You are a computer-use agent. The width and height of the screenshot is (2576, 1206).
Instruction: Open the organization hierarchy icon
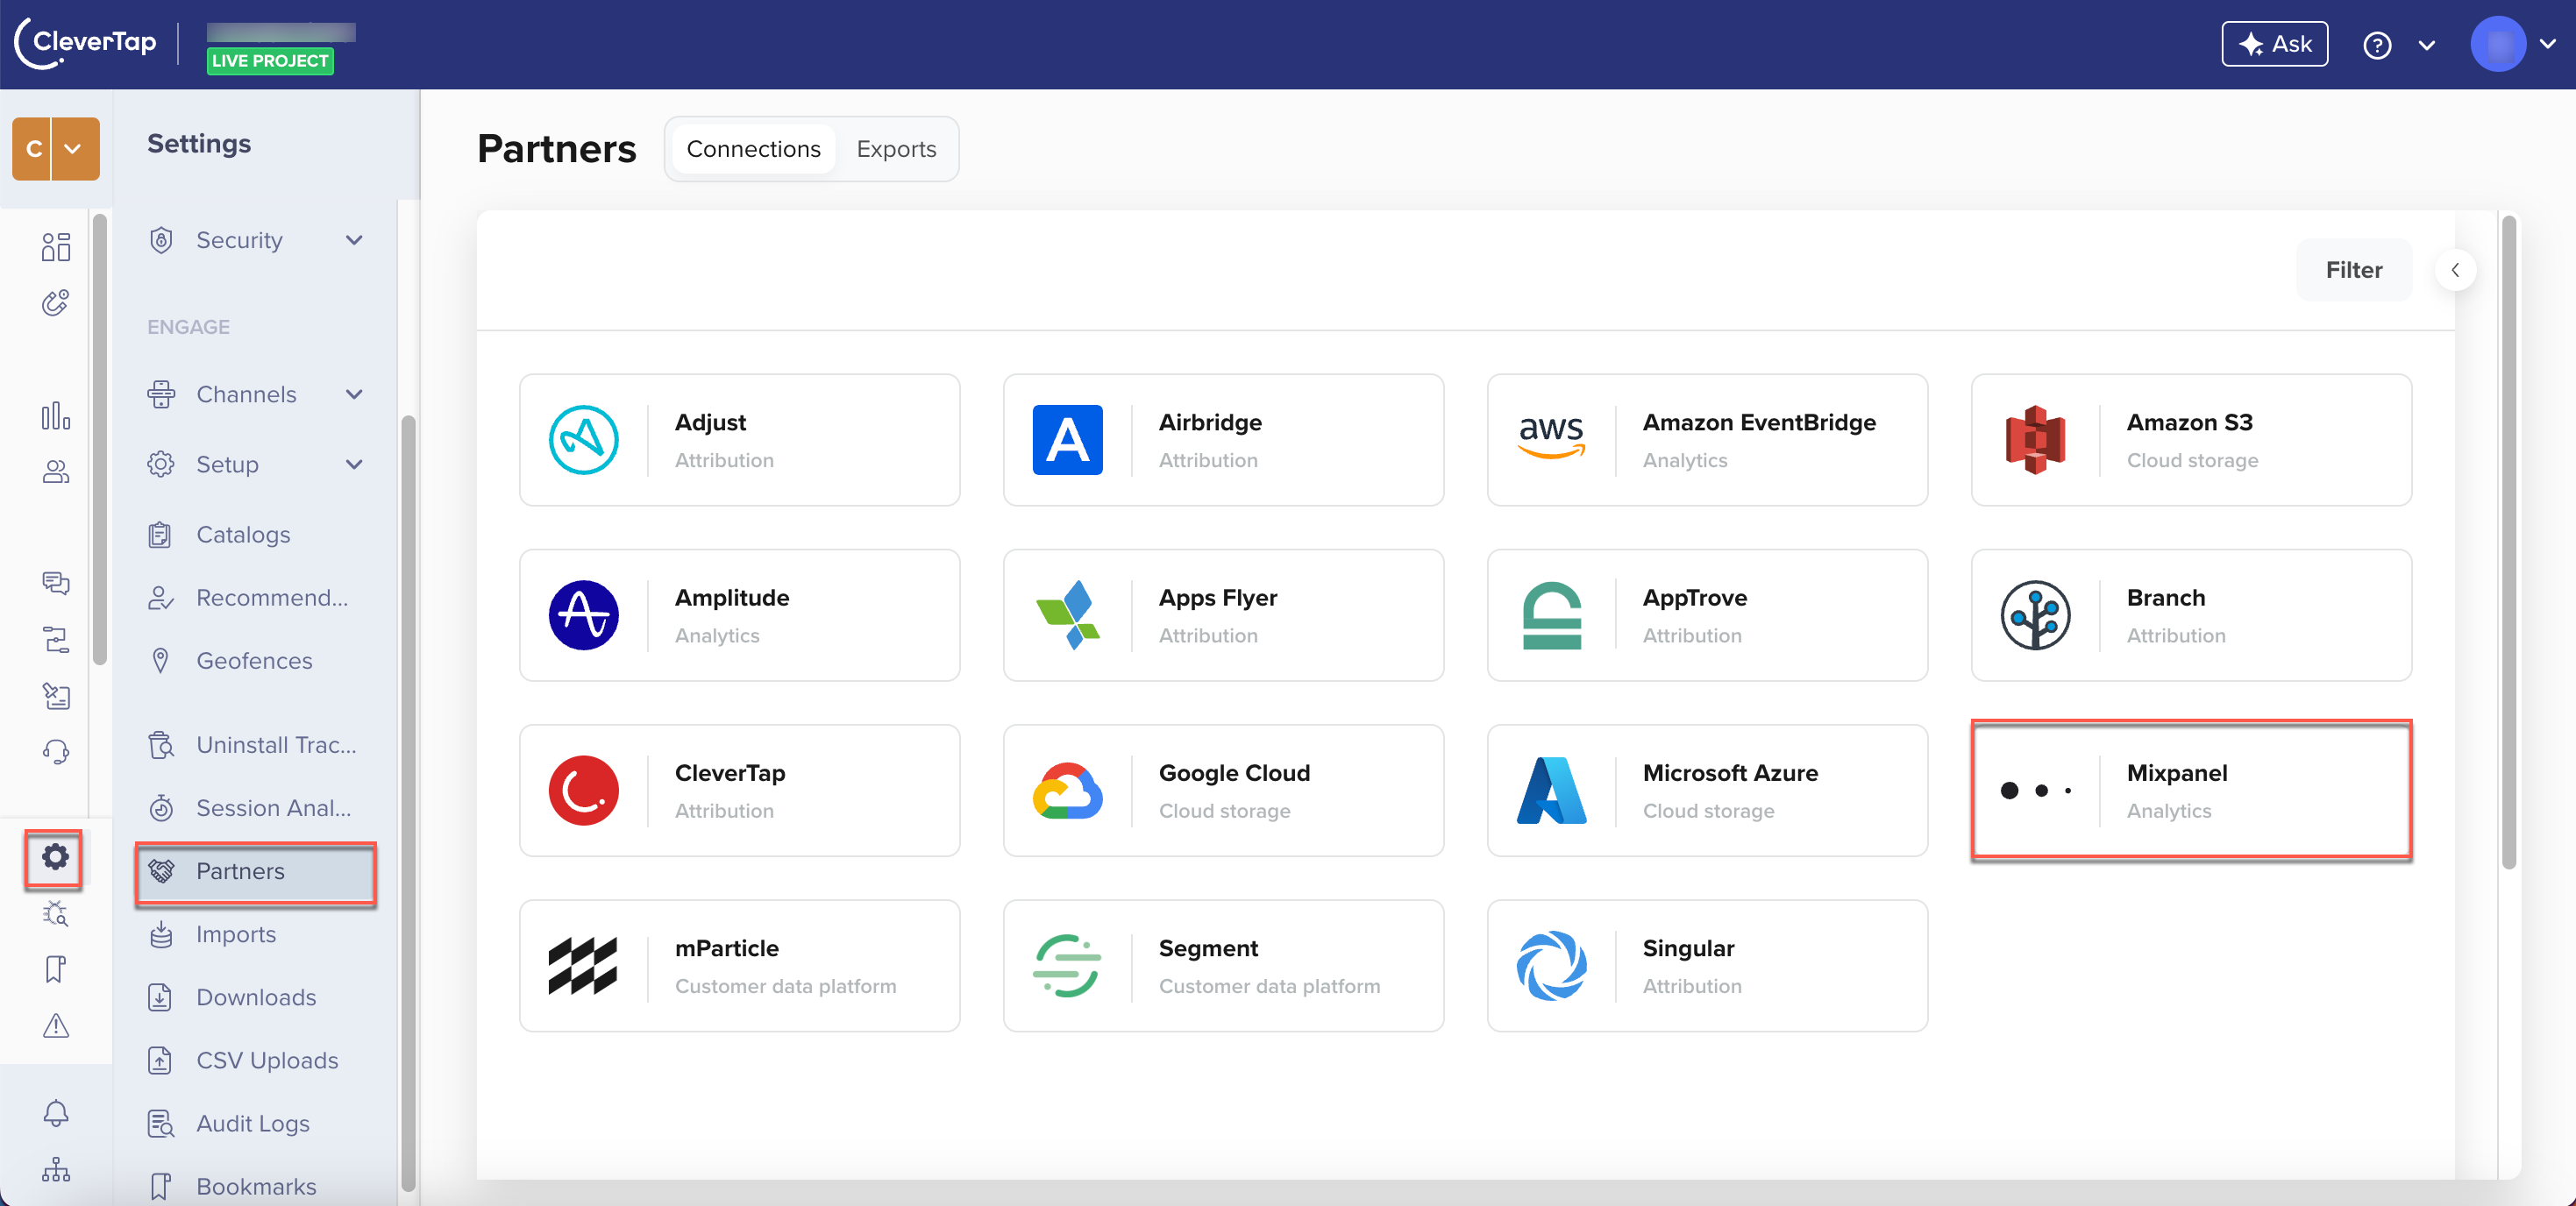pyautogui.click(x=56, y=1169)
